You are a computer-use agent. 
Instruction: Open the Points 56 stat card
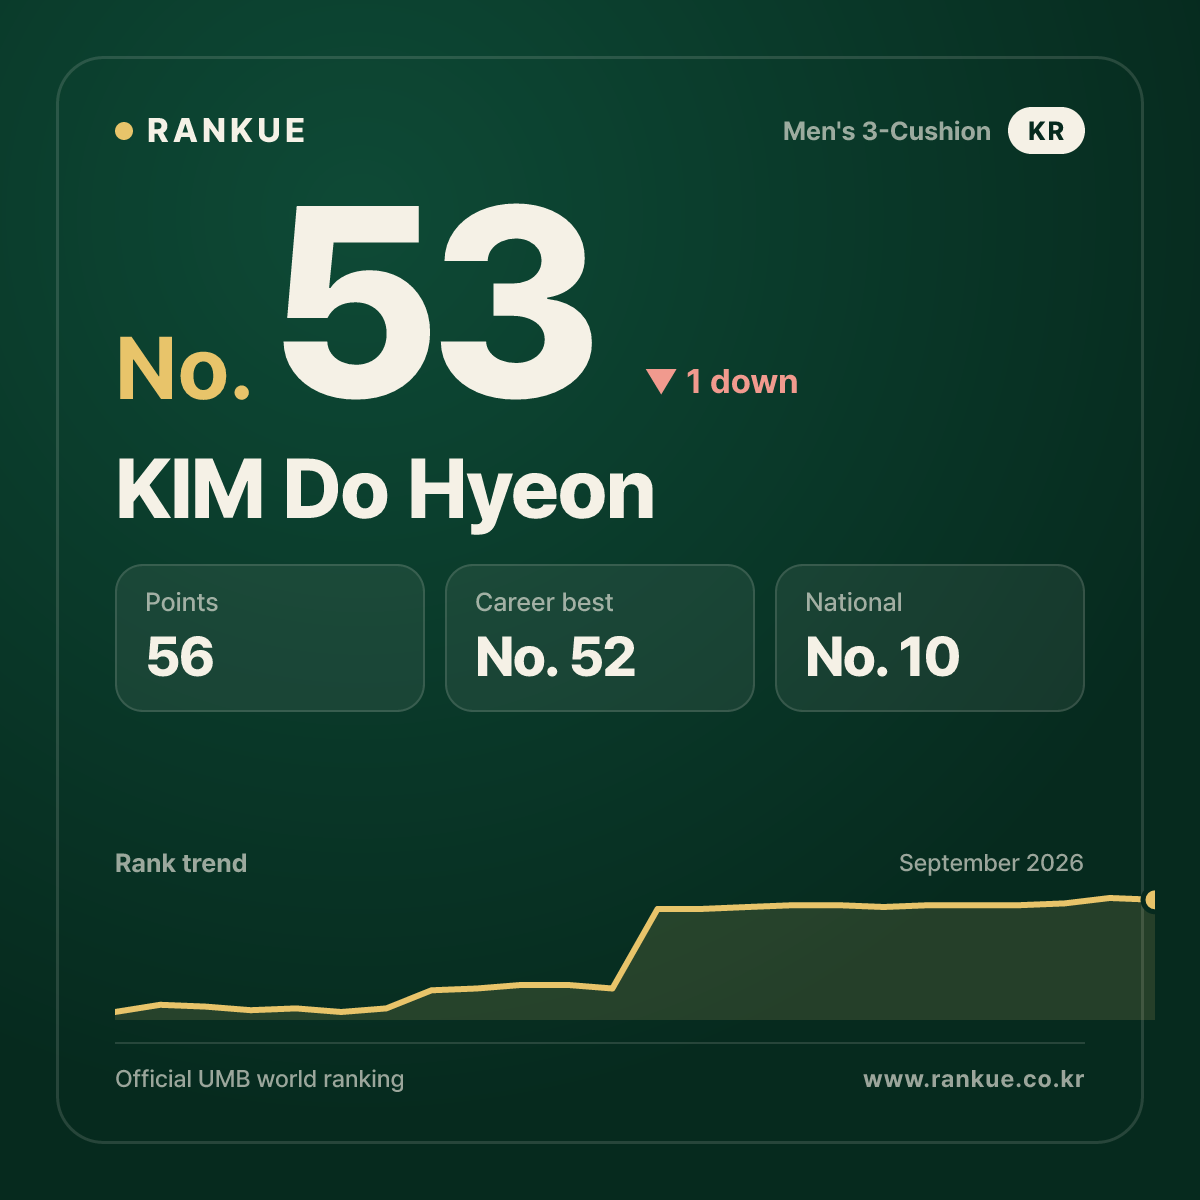pos(270,638)
